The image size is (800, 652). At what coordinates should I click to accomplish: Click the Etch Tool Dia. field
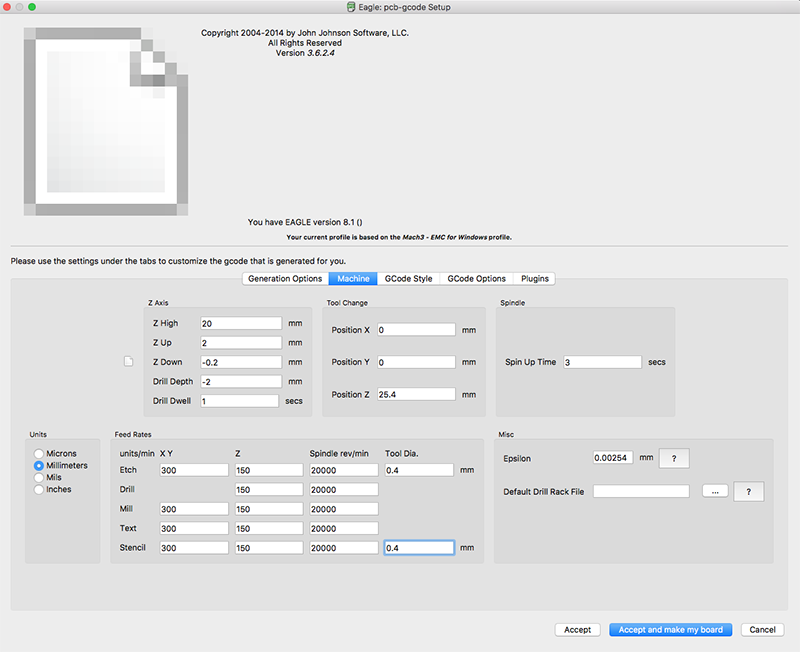click(419, 470)
